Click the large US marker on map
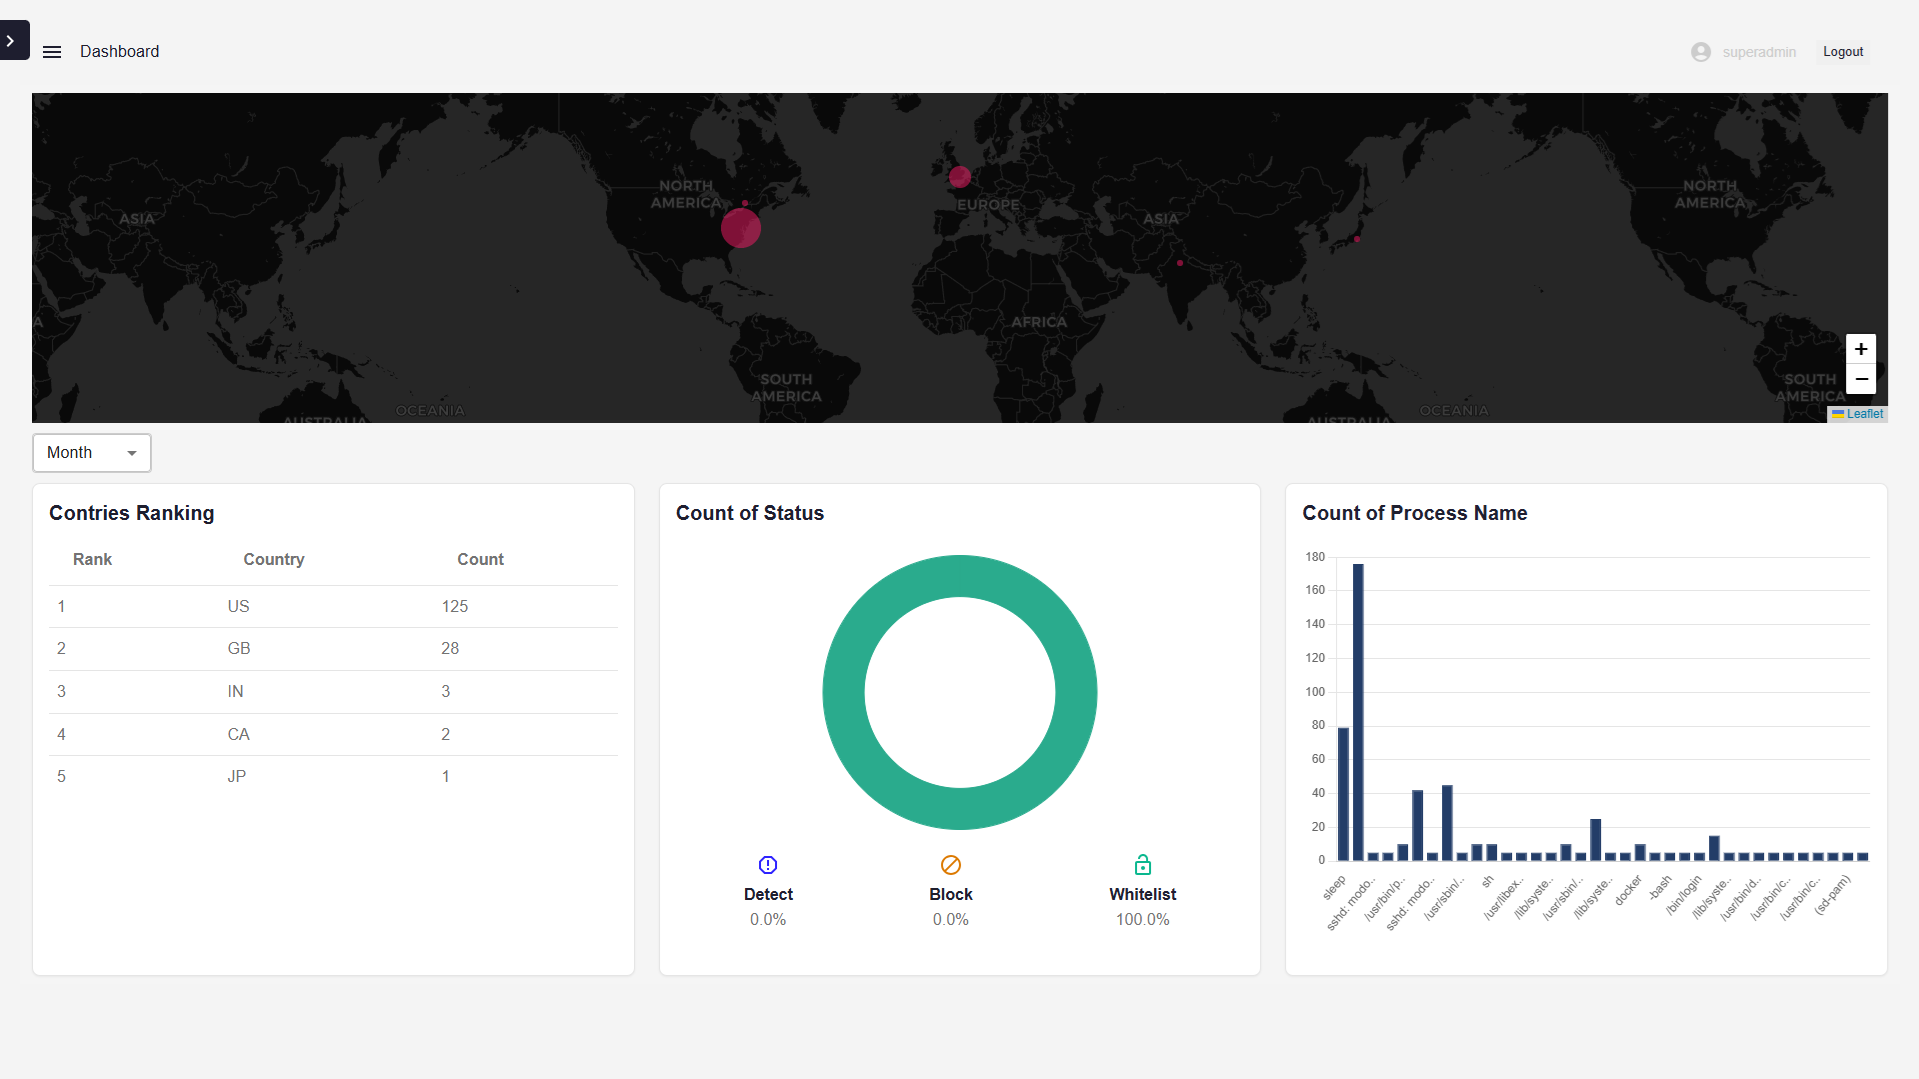The image size is (1919, 1079). pyautogui.click(x=741, y=228)
